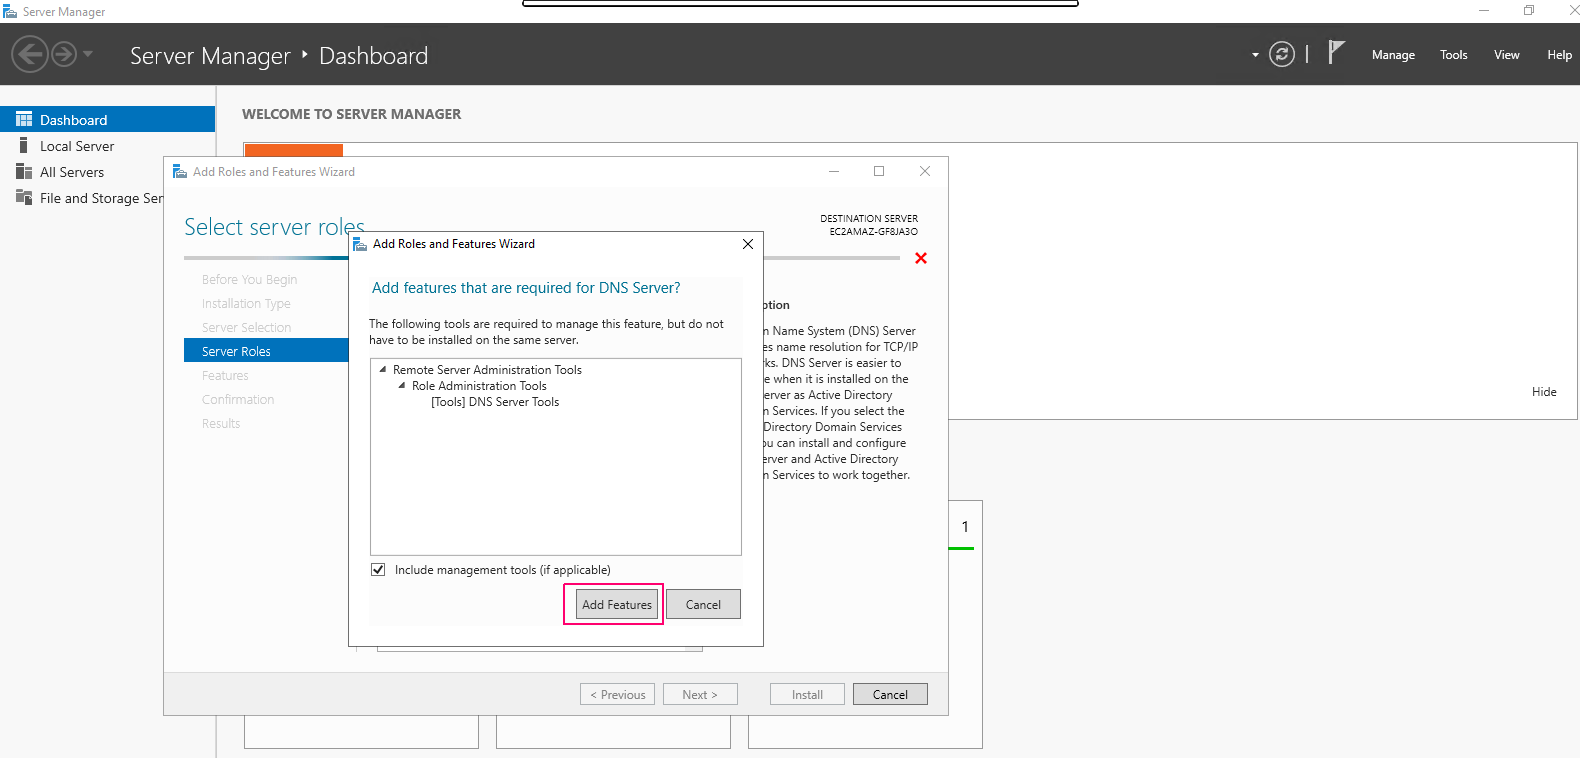Image resolution: width=1580 pixels, height=758 pixels.
Task: Click Features step in wizard sidebar
Action: (x=225, y=375)
